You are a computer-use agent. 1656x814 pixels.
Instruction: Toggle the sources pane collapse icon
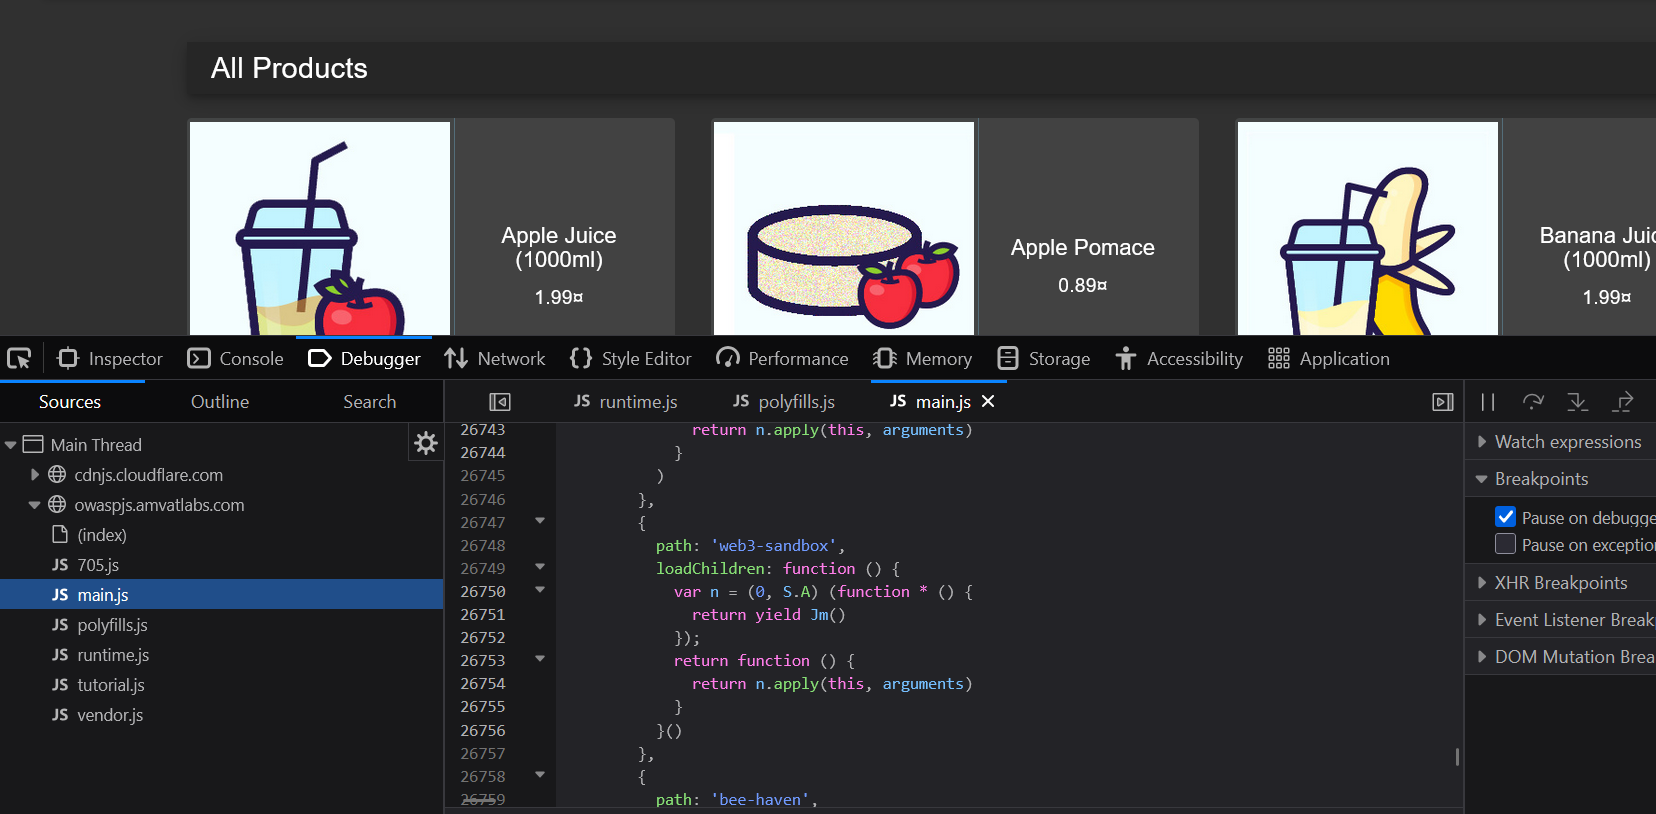click(x=500, y=402)
